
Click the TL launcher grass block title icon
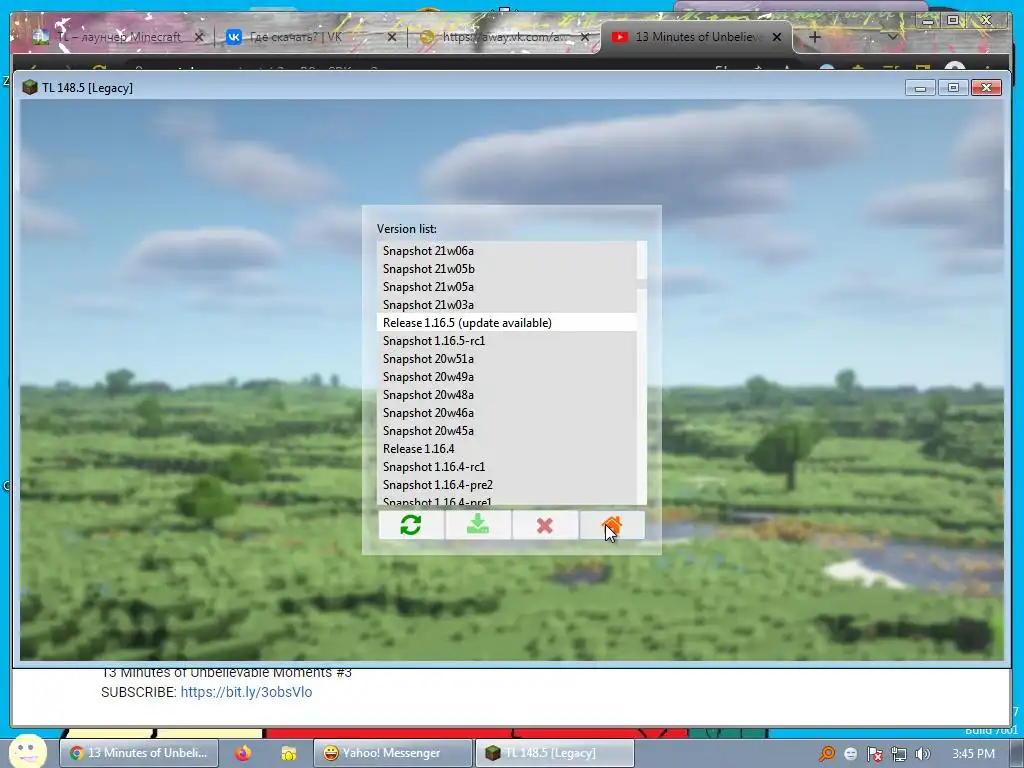(x=29, y=88)
